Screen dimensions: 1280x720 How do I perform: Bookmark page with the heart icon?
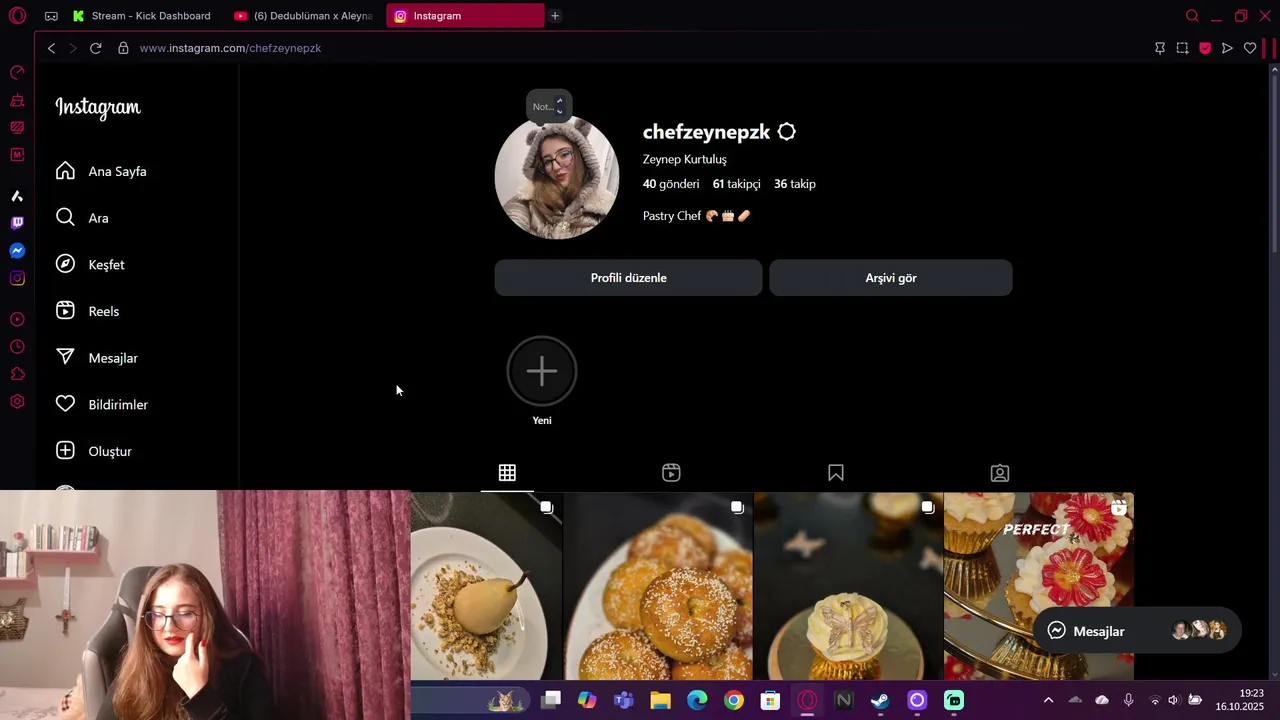click(1250, 48)
